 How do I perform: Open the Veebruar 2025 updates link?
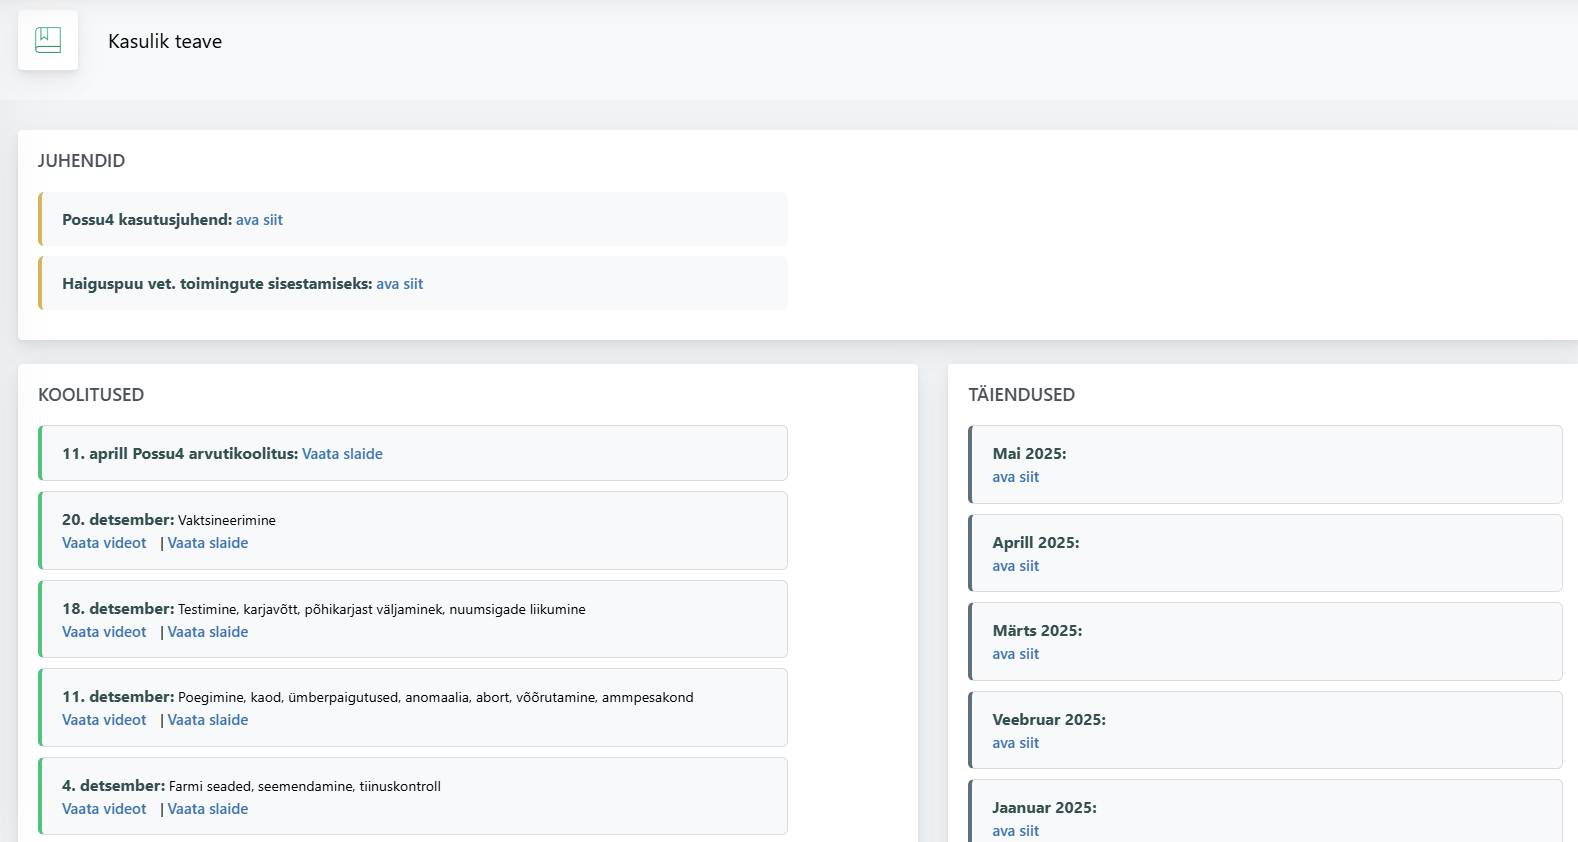click(x=1015, y=743)
